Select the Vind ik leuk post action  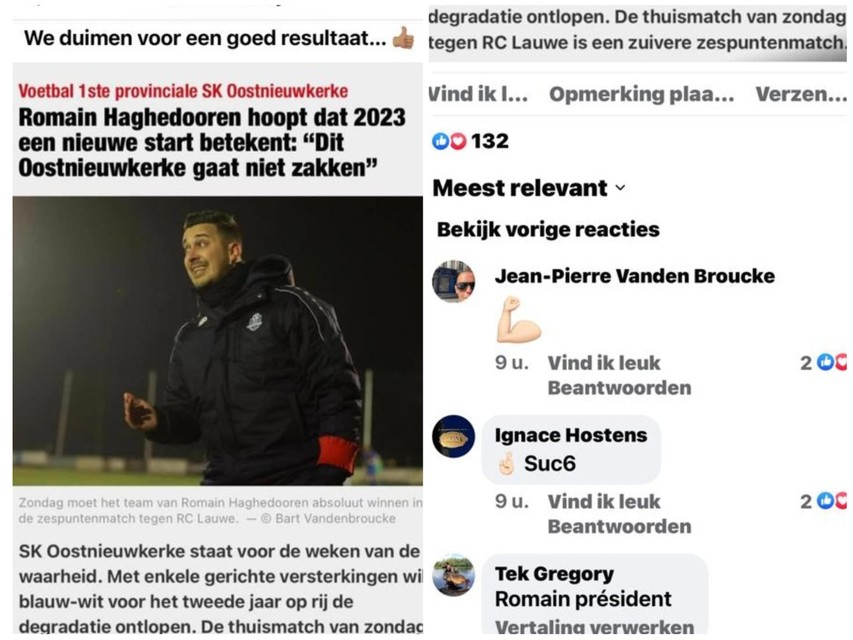(478, 94)
